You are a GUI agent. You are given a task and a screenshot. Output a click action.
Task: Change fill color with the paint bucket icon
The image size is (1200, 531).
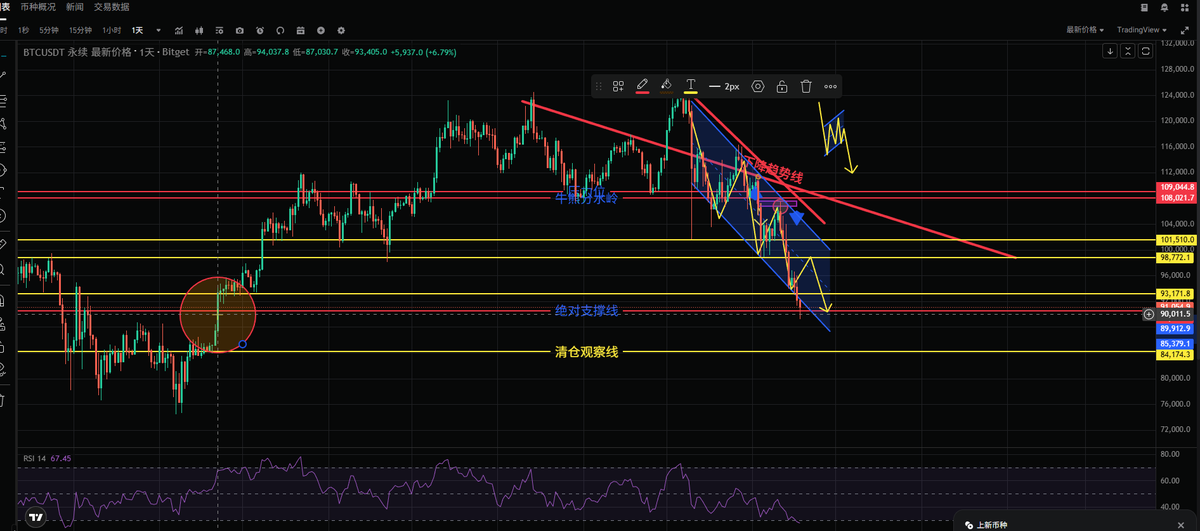(666, 87)
